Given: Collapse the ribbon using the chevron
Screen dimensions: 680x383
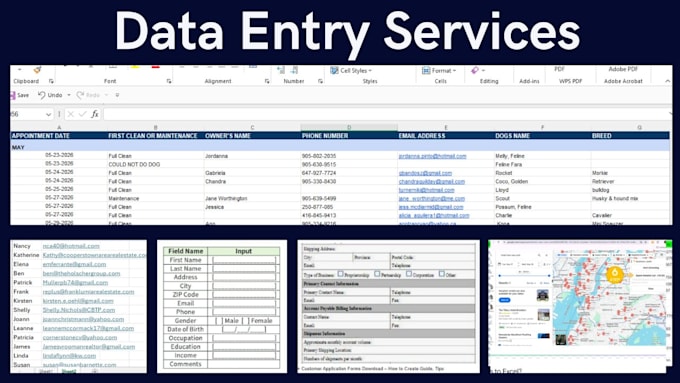Looking at the screenshot, I should pos(667,81).
